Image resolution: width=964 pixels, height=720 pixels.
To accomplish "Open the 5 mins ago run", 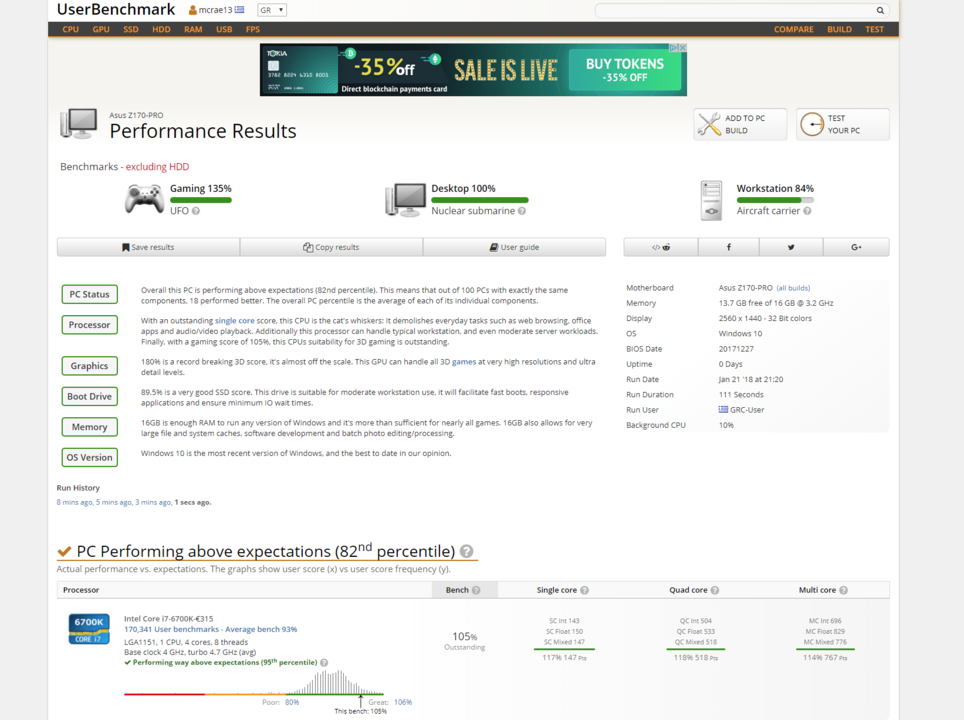I will point(114,502).
